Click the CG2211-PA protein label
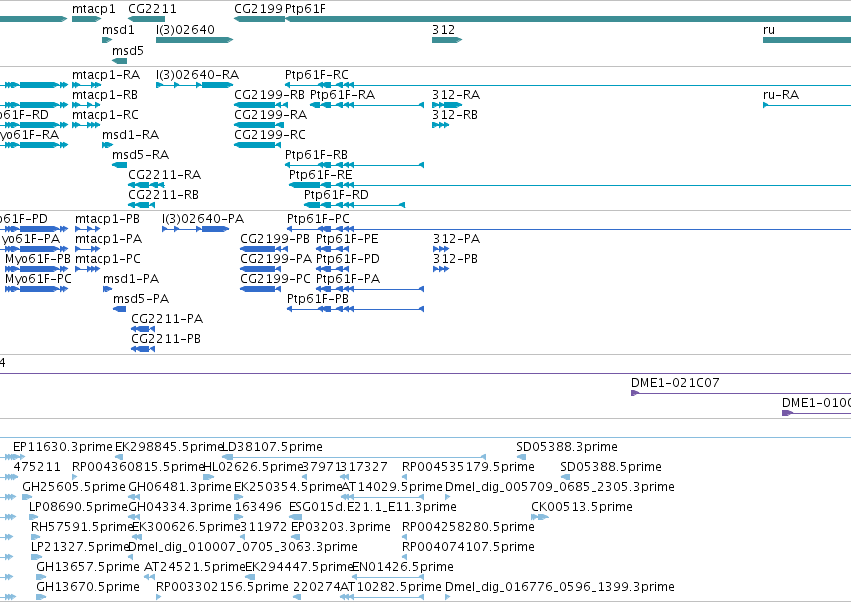The height and width of the screenshot is (602, 851). [x=167, y=319]
